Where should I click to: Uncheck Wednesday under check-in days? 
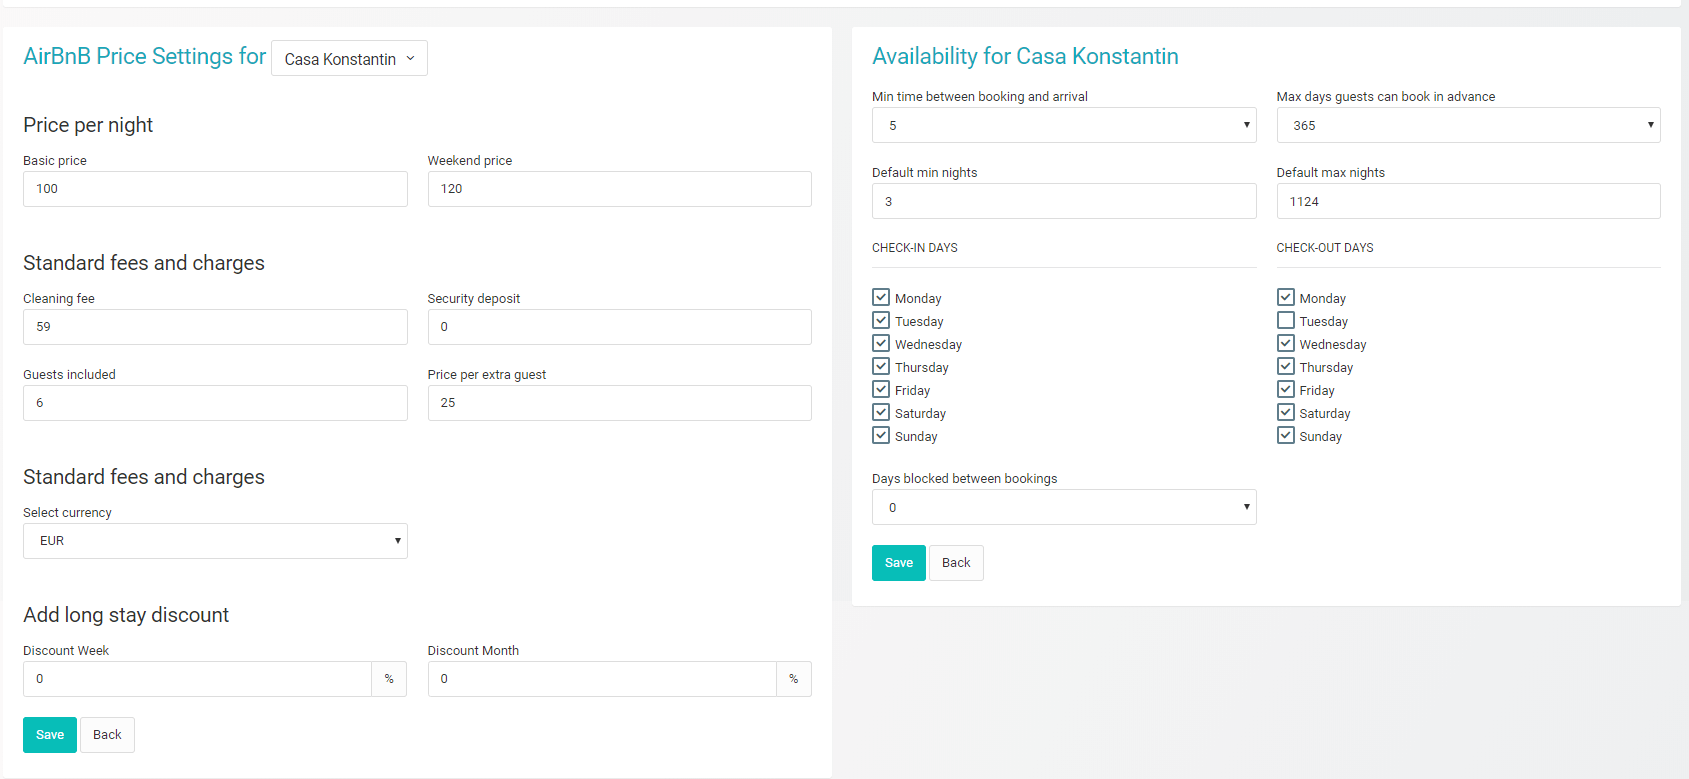881,343
